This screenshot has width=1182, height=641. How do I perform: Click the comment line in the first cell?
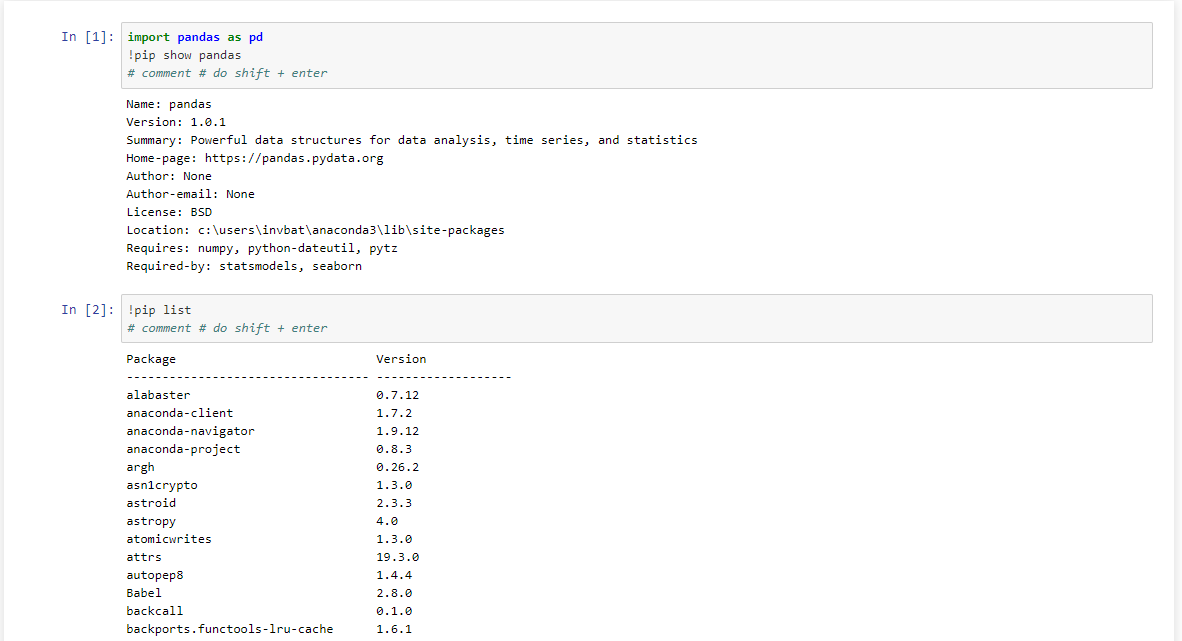pos(227,73)
